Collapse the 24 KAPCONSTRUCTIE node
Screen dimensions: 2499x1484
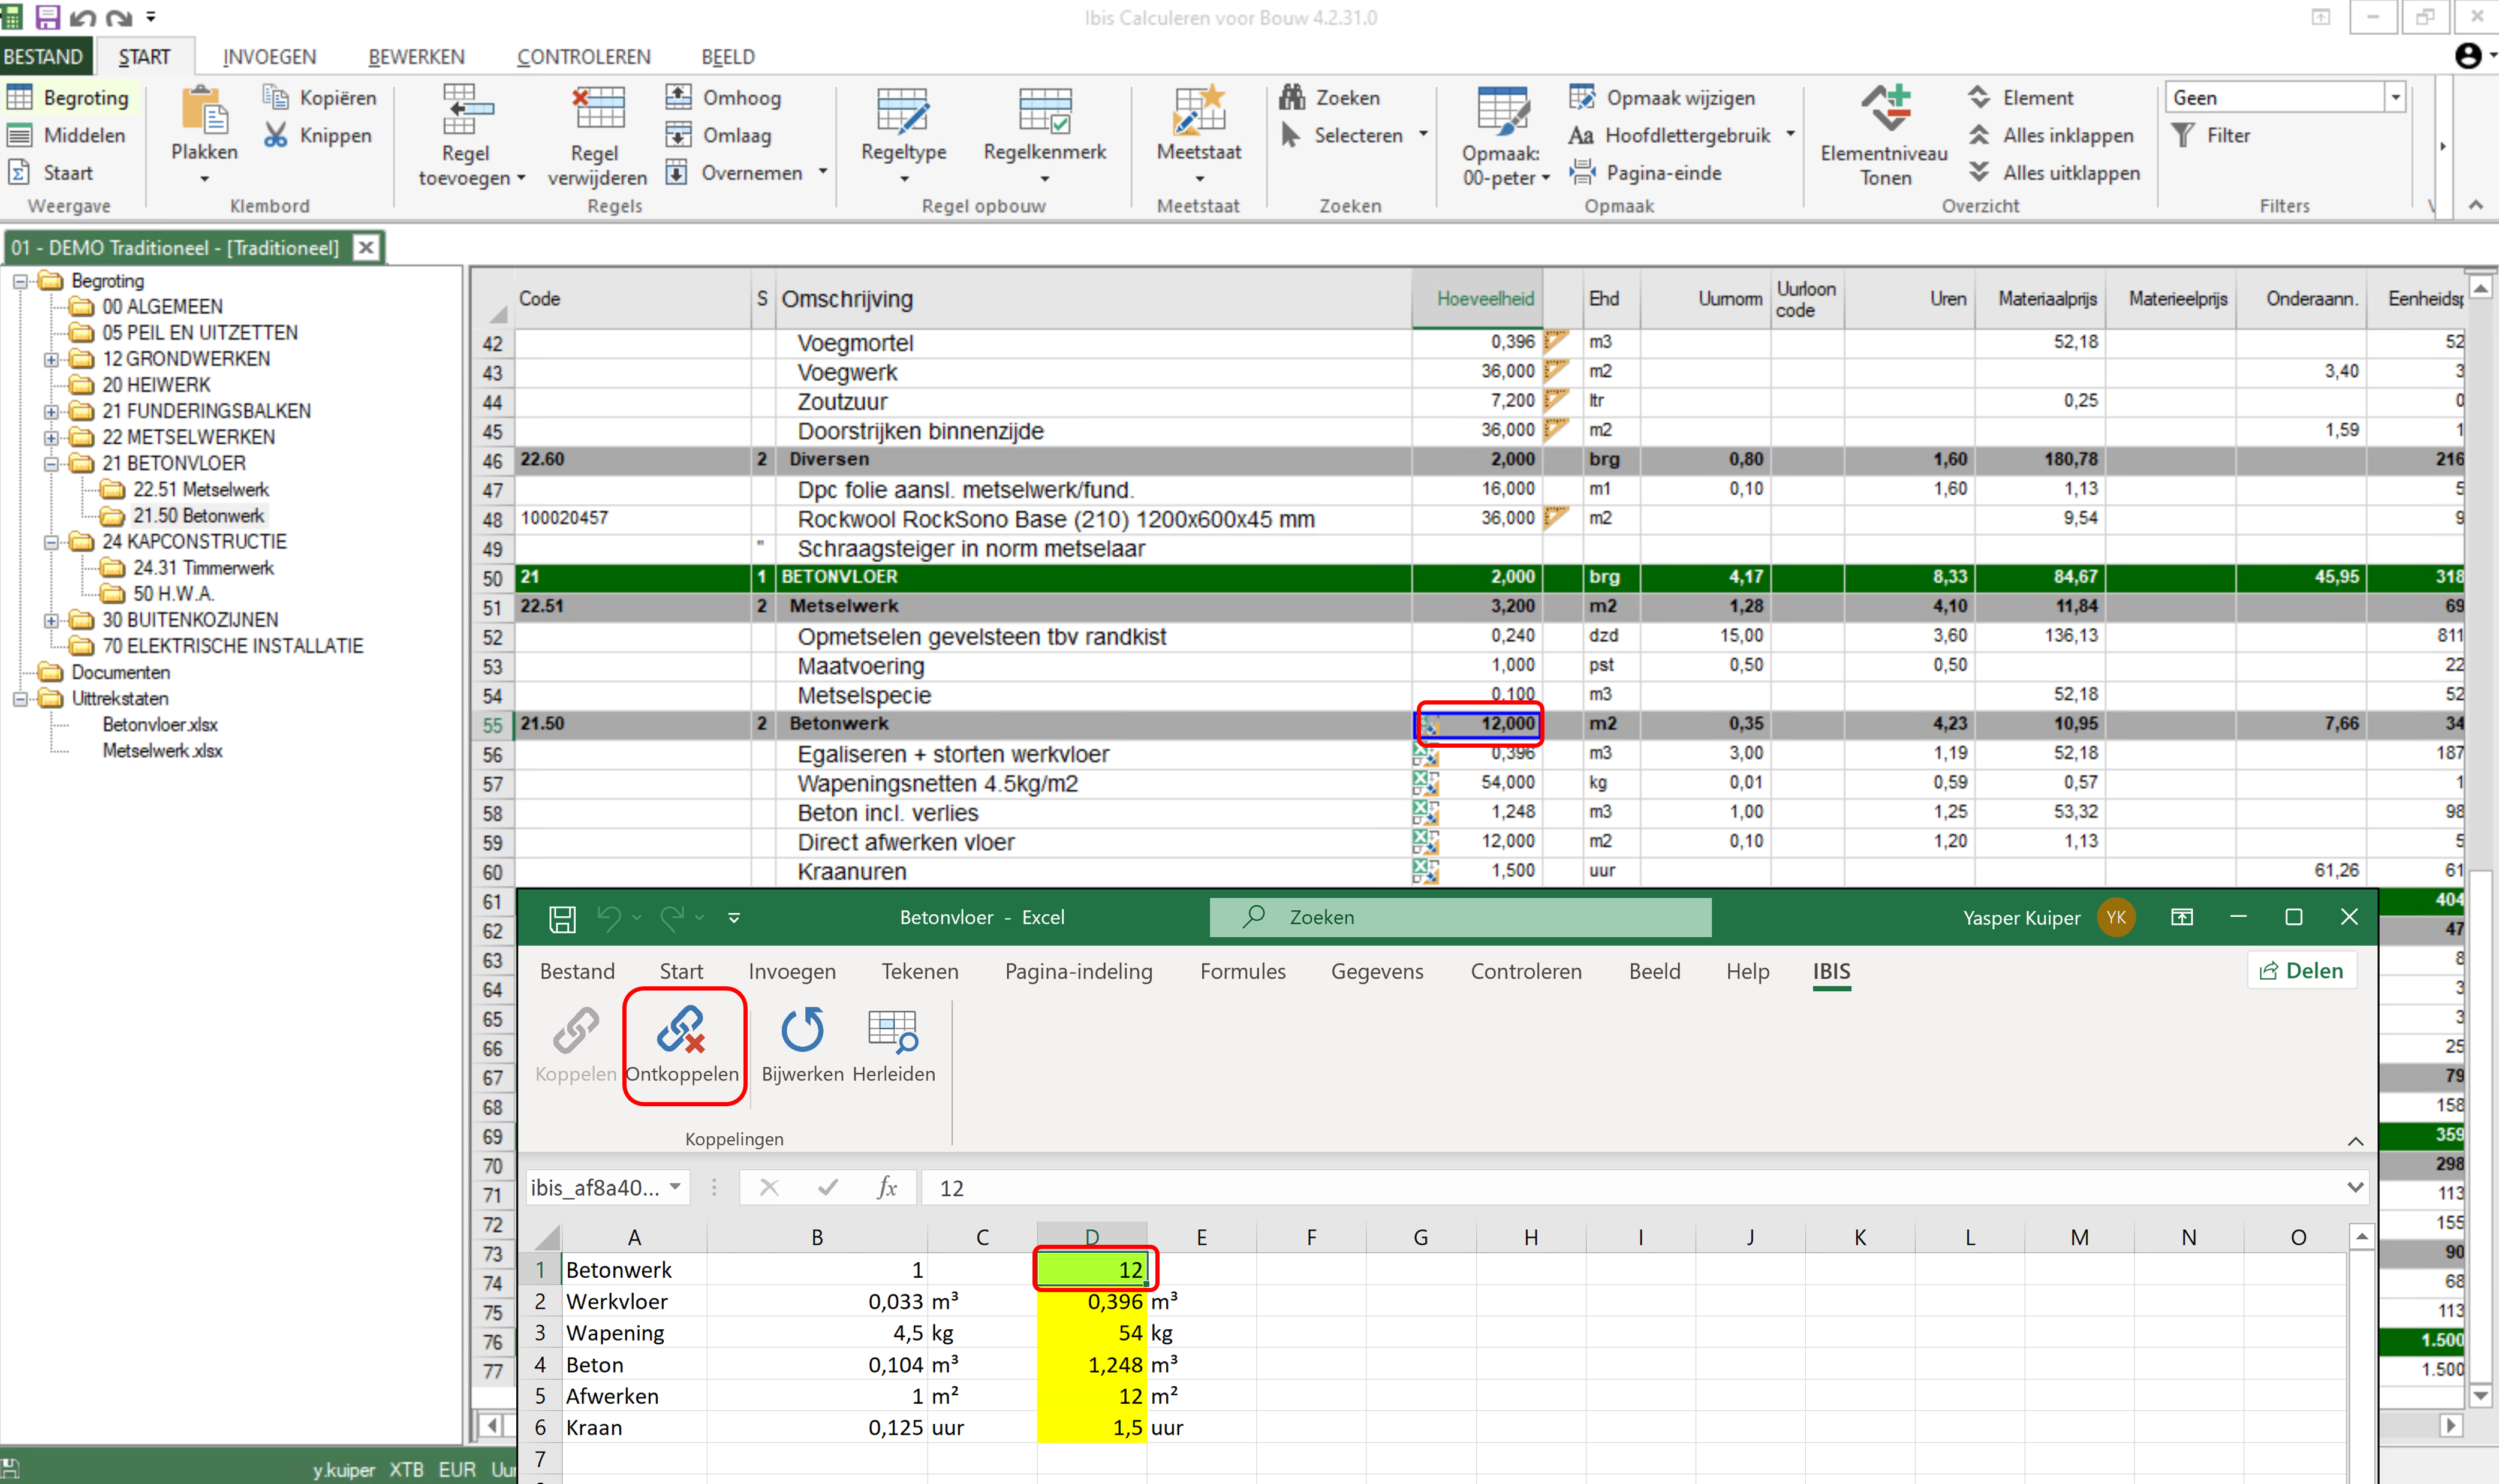tap(50, 541)
